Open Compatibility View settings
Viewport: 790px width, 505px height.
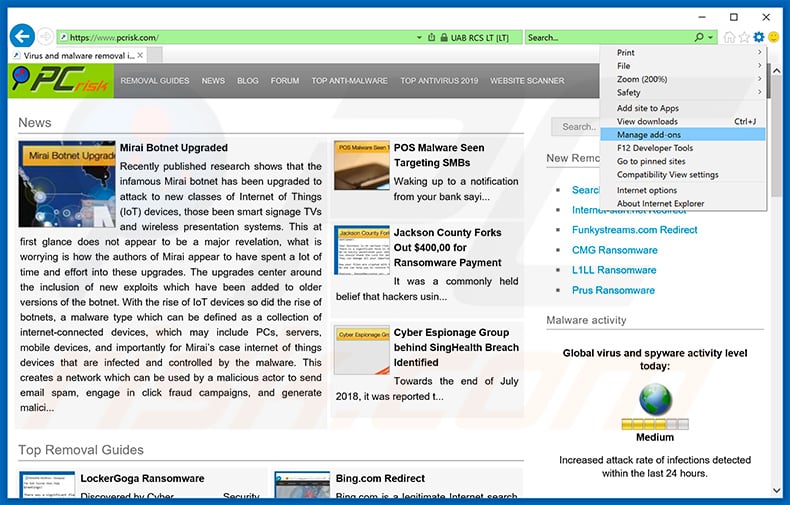pos(683,174)
